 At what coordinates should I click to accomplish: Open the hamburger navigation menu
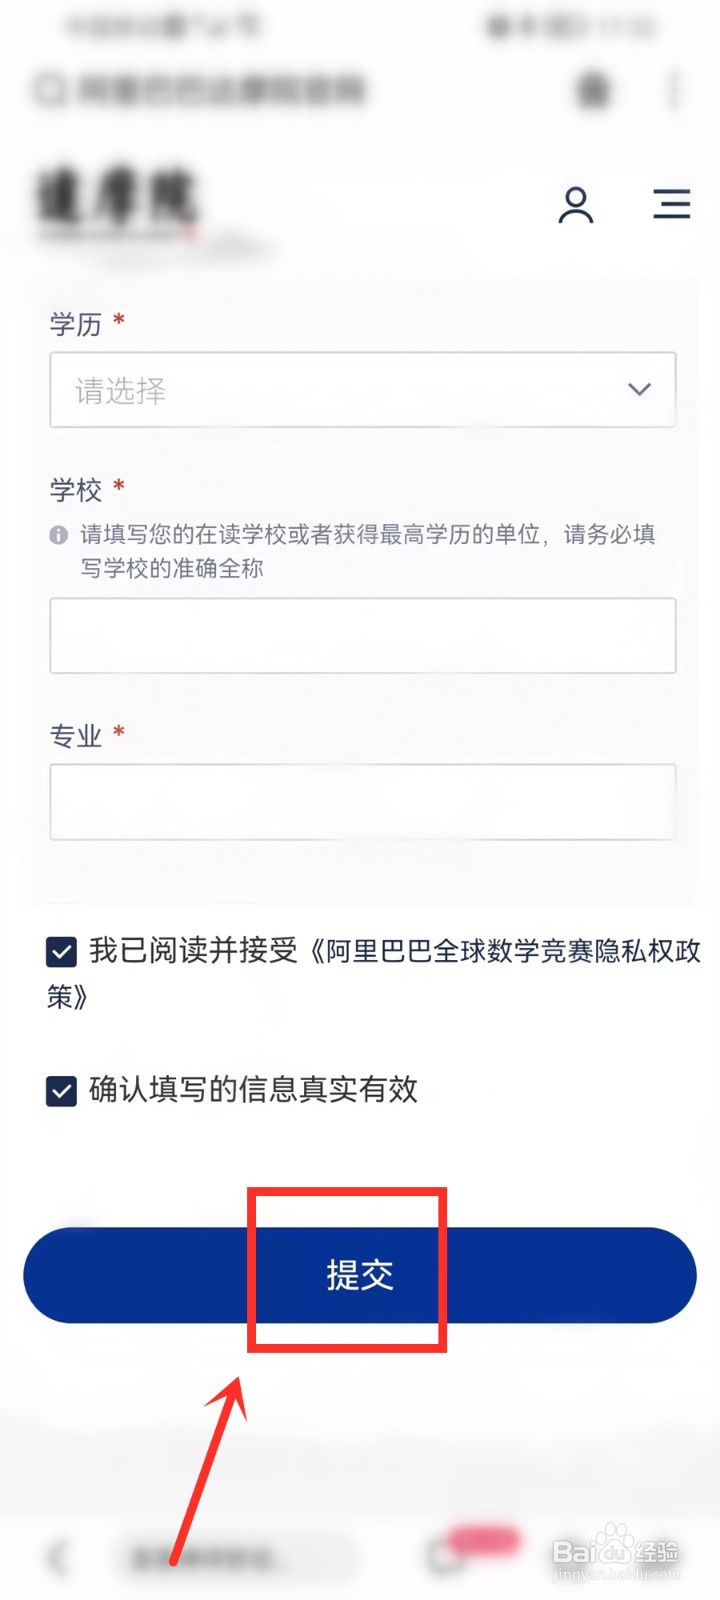pos(672,204)
